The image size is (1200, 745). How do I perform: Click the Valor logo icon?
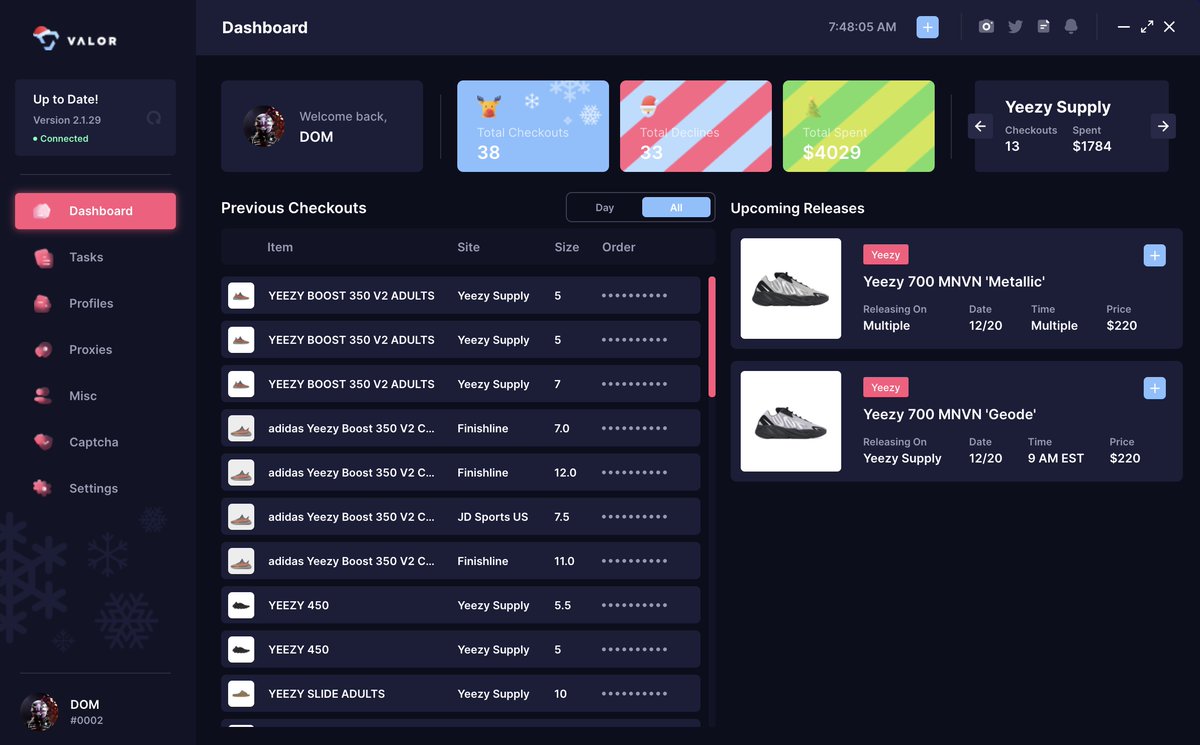tap(46, 39)
